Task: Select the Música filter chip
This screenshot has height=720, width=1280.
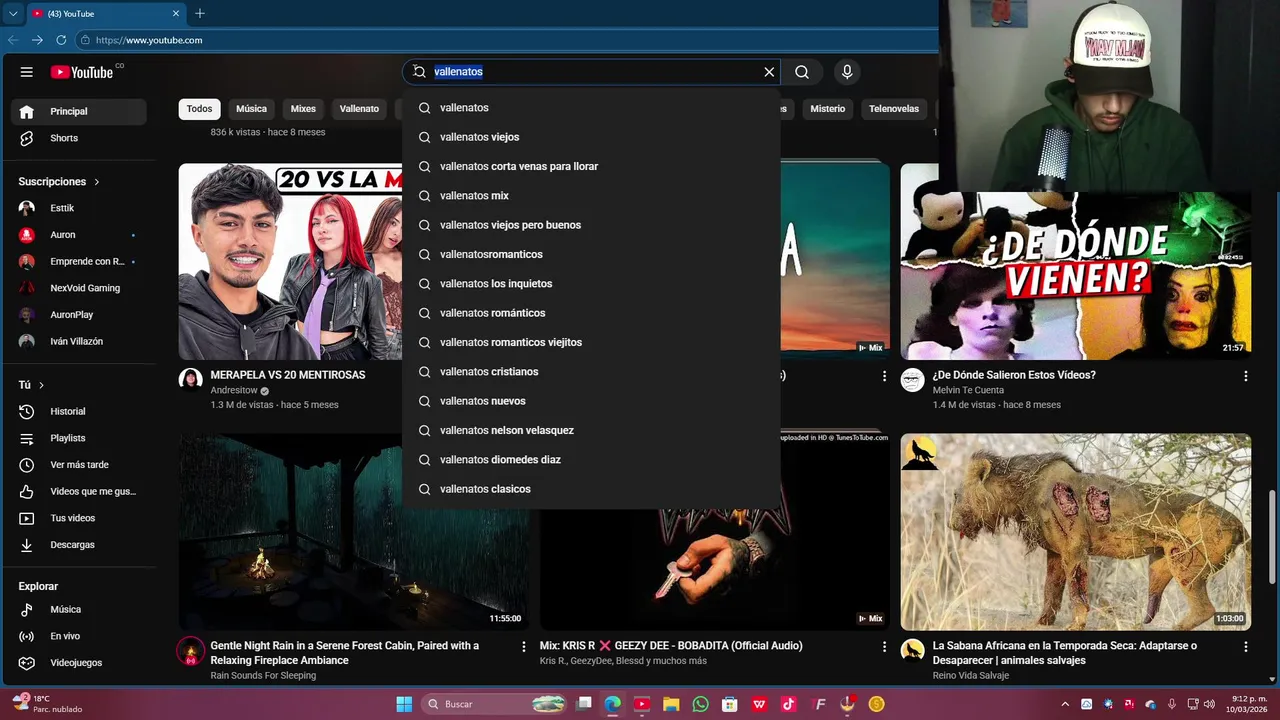Action: pos(251,109)
